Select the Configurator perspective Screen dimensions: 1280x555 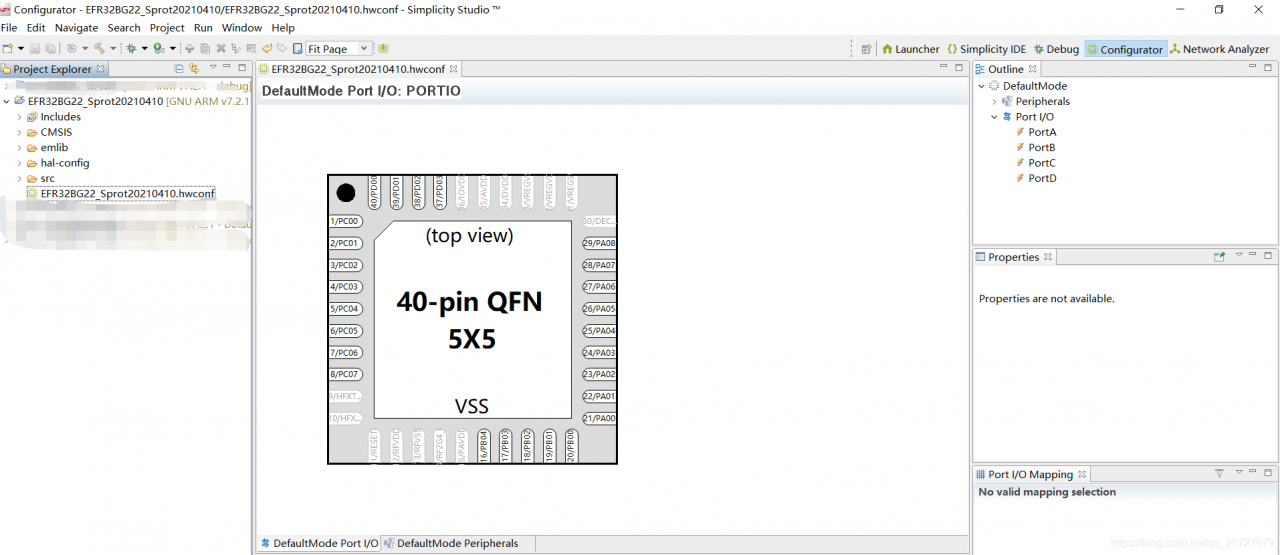pyautogui.click(x=1125, y=49)
